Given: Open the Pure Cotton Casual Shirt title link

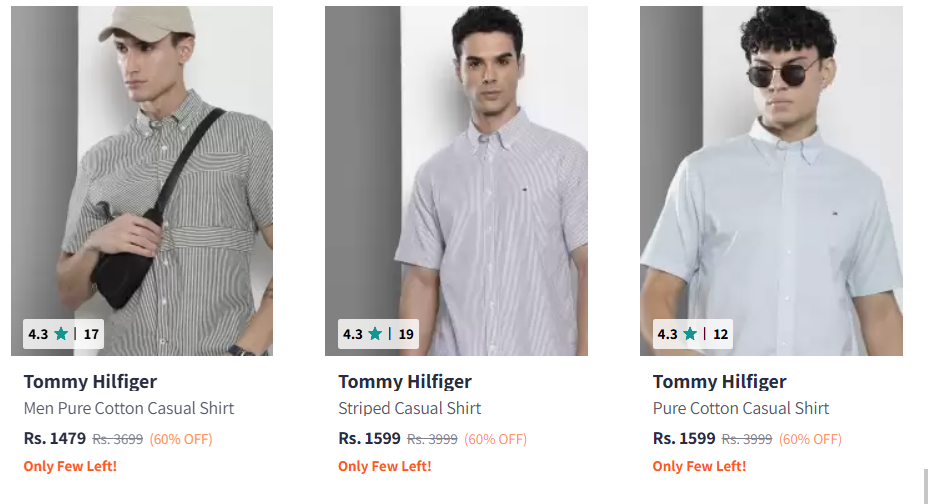Looking at the screenshot, I should click(x=741, y=408).
